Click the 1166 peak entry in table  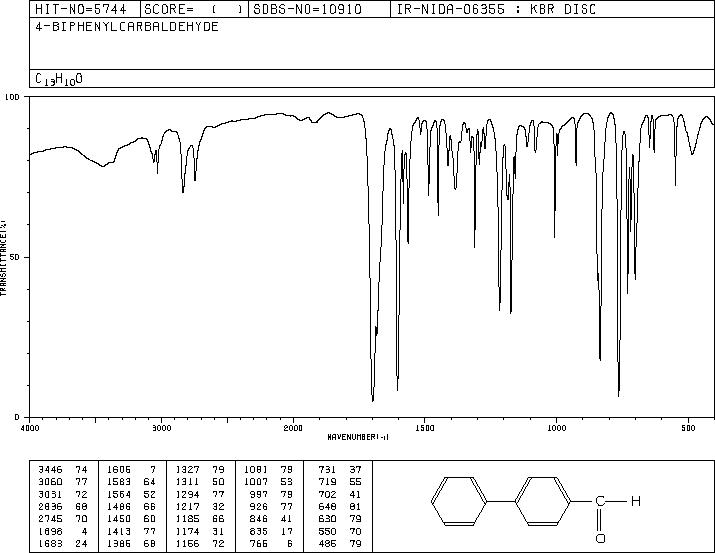(x=200, y=544)
